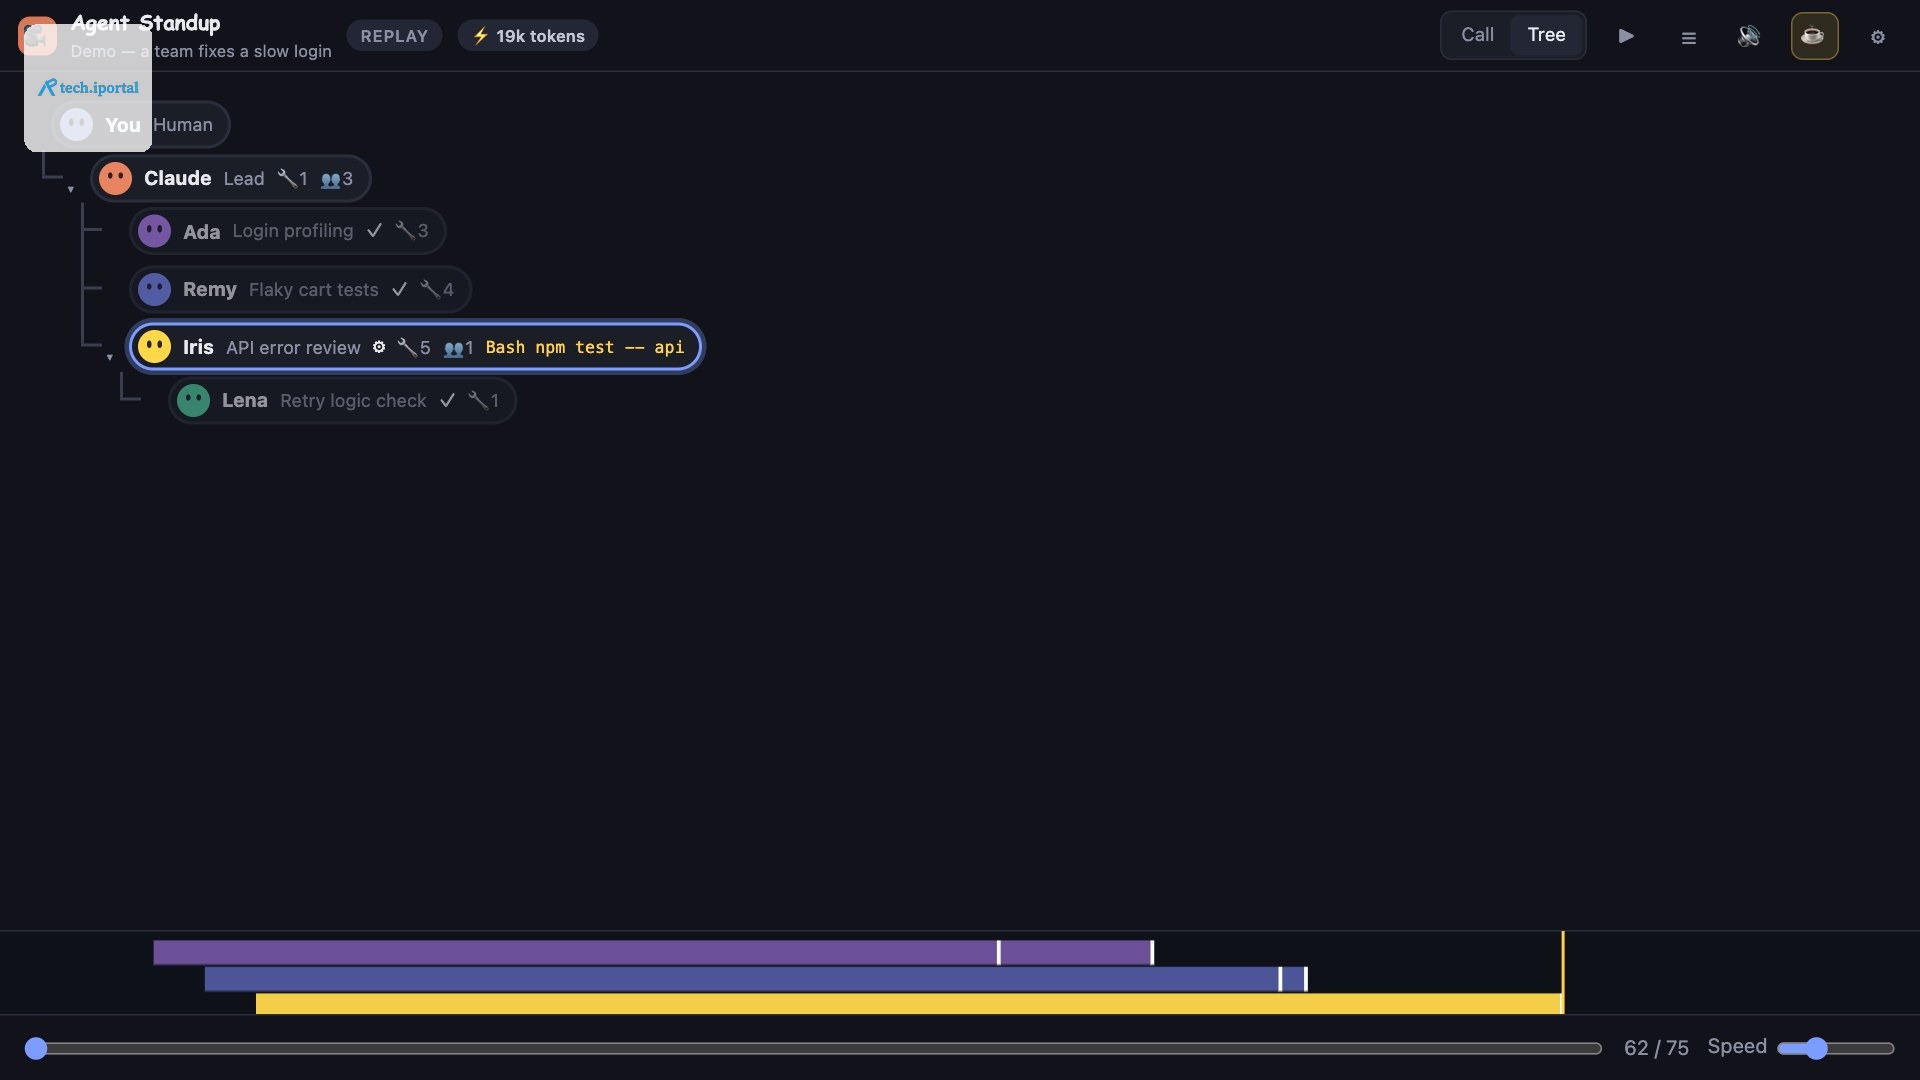Click the 19k tokens indicator
The image size is (1920, 1080).
coord(528,36)
